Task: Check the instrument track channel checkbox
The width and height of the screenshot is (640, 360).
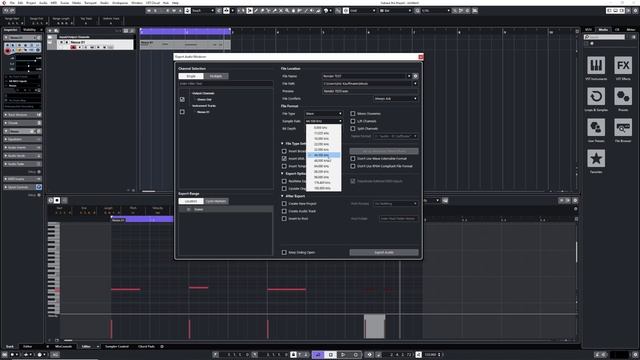Action: tap(182, 112)
